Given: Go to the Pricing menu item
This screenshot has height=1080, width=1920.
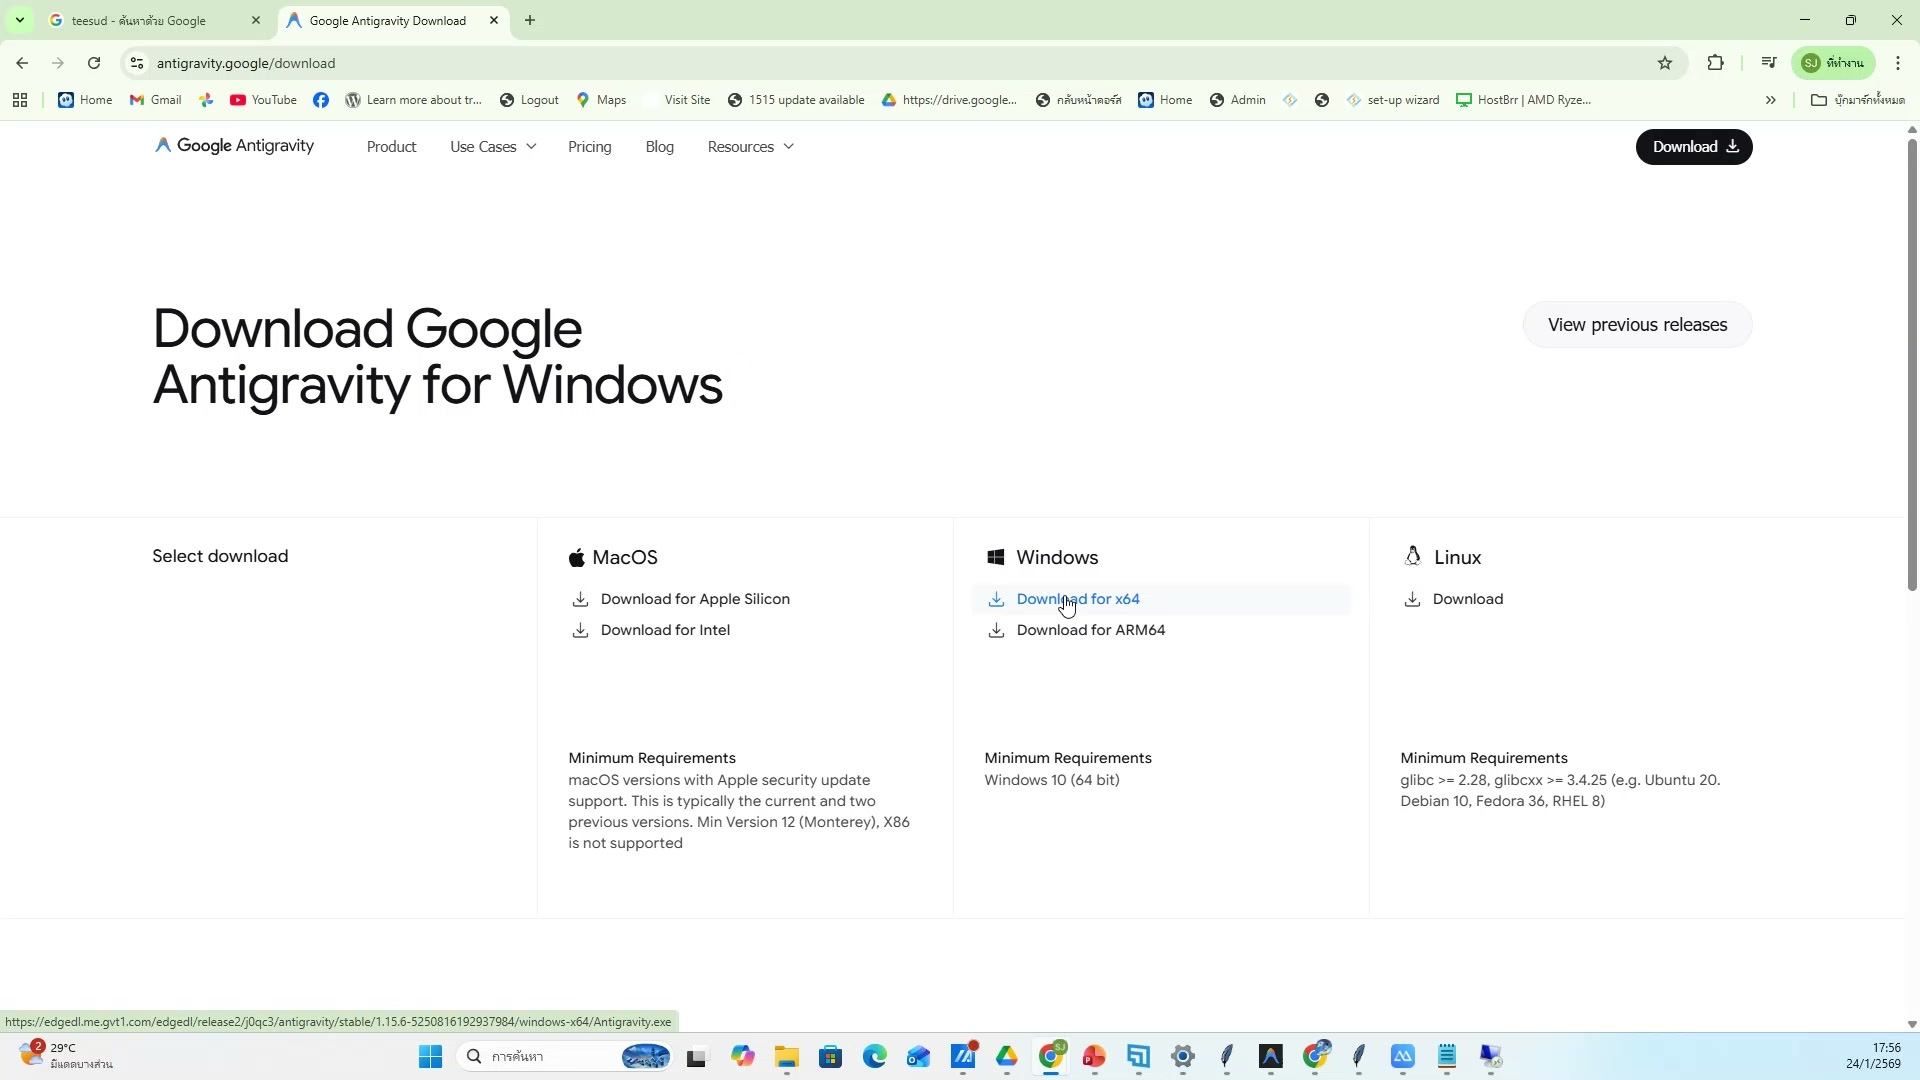Looking at the screenshot, I should pyautogui.click(x=589, y=147).
